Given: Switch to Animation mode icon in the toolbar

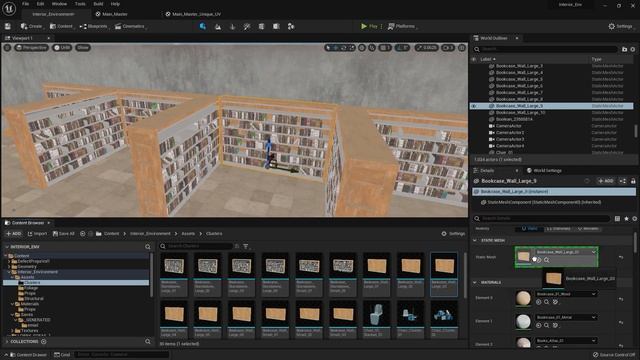Looking at the screenshot, I should (x=291, y=27).
